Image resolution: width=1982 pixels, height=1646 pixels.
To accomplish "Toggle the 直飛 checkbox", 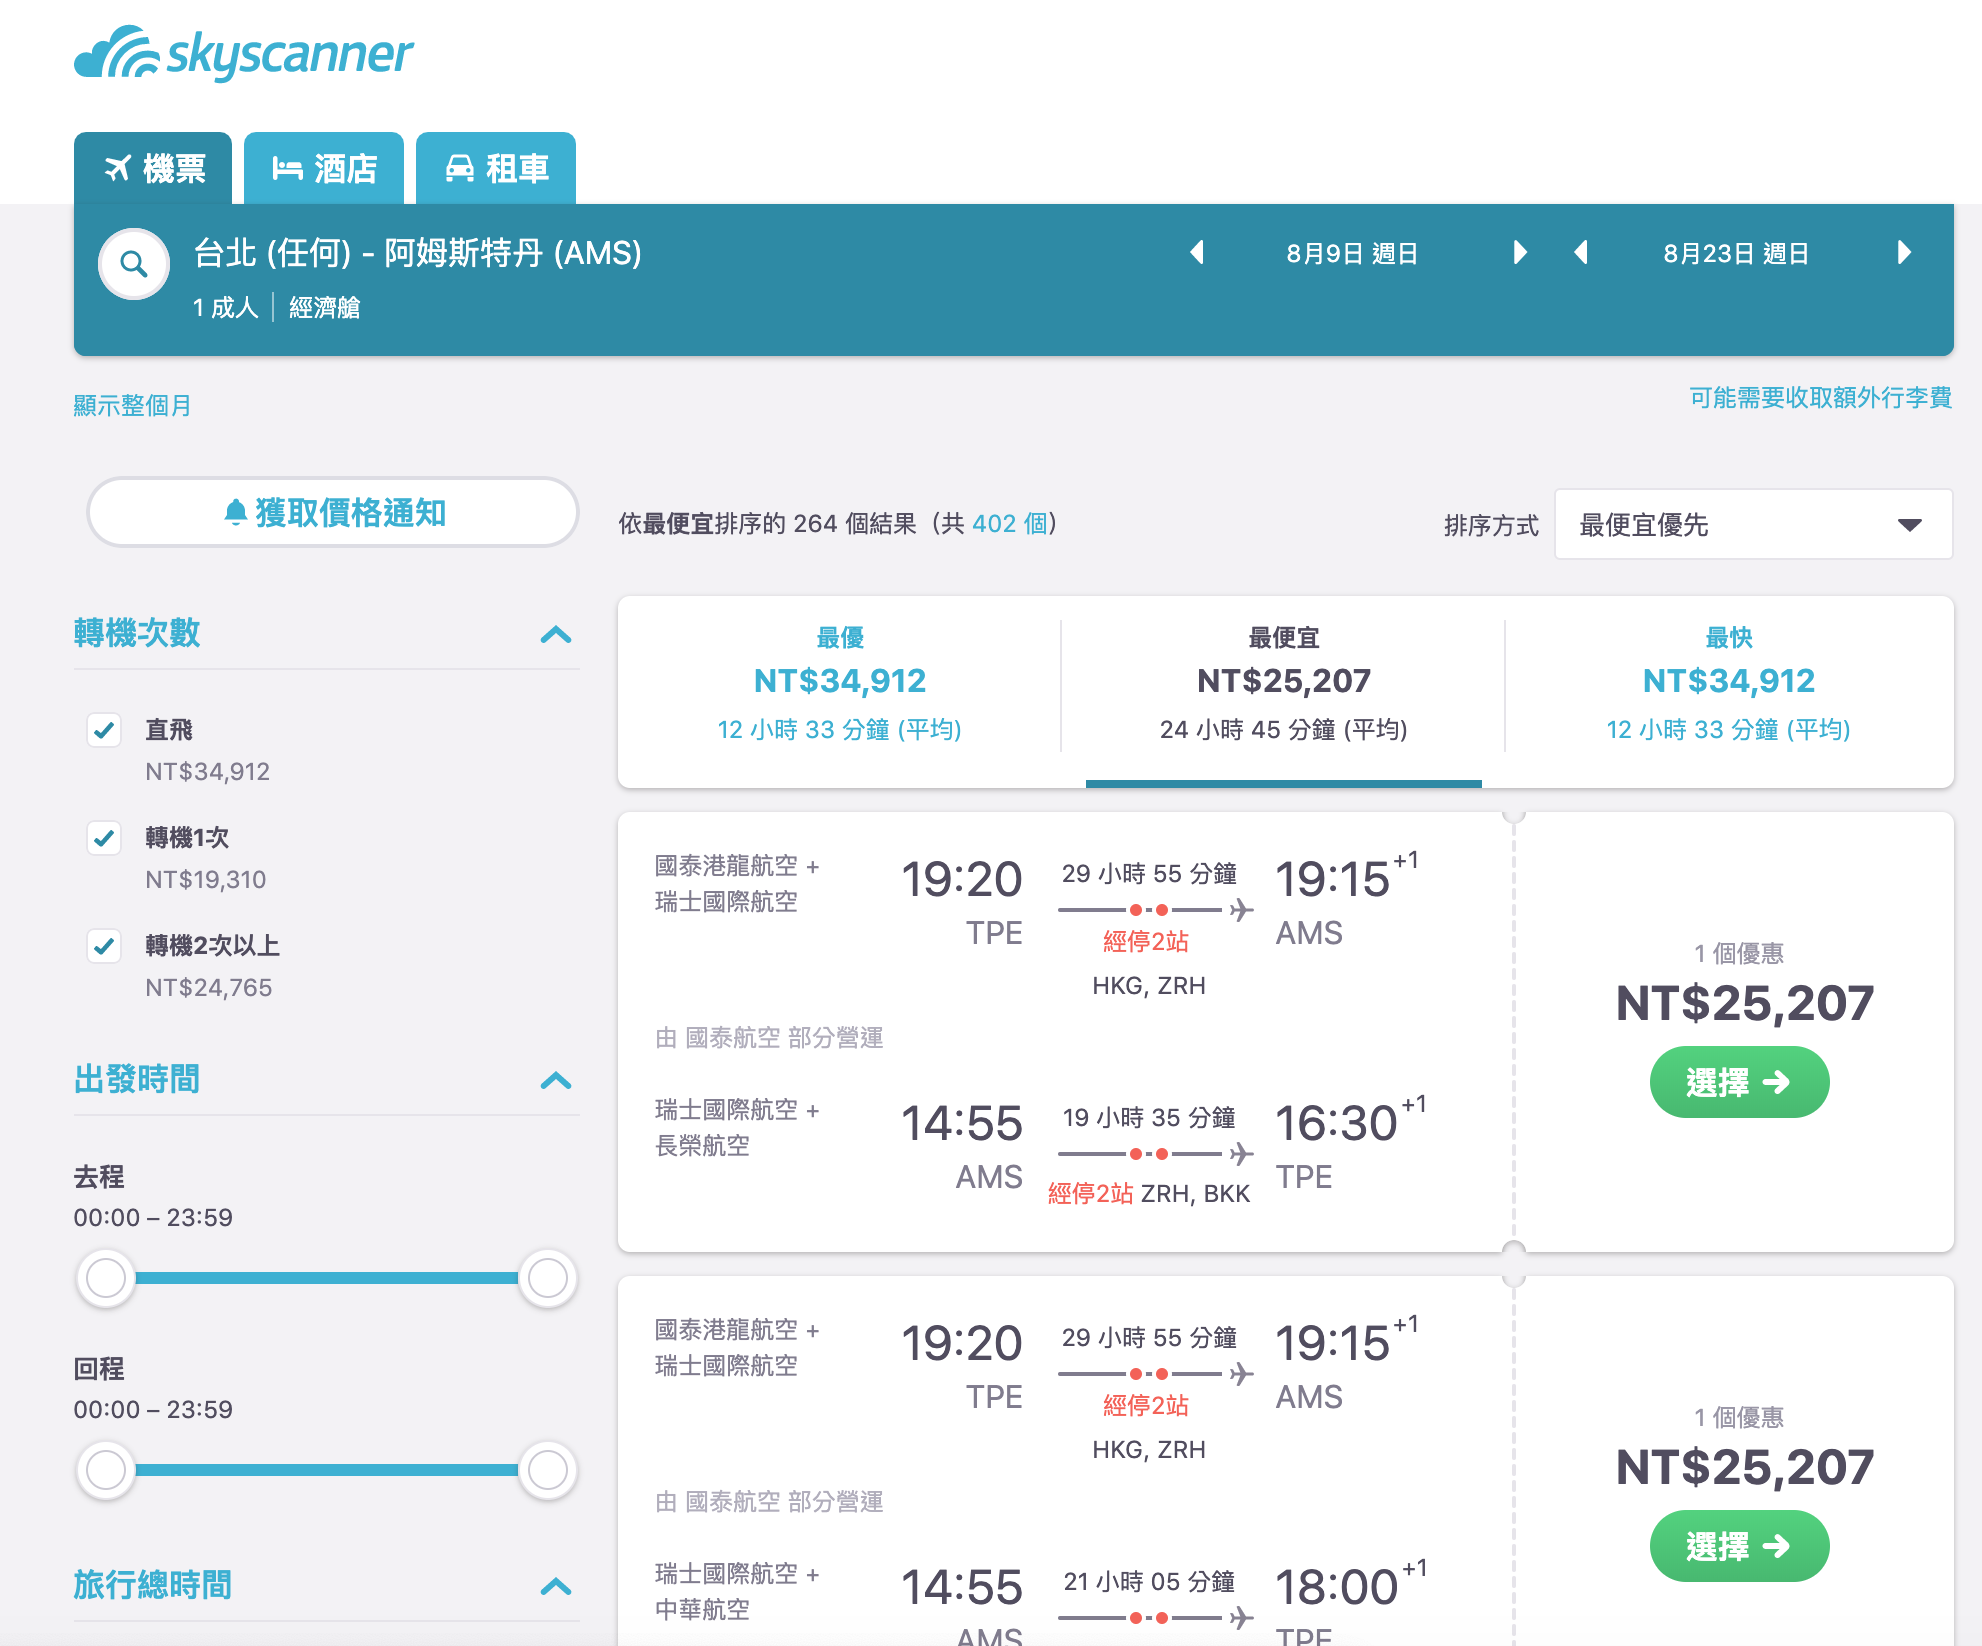I will (104, 730).
